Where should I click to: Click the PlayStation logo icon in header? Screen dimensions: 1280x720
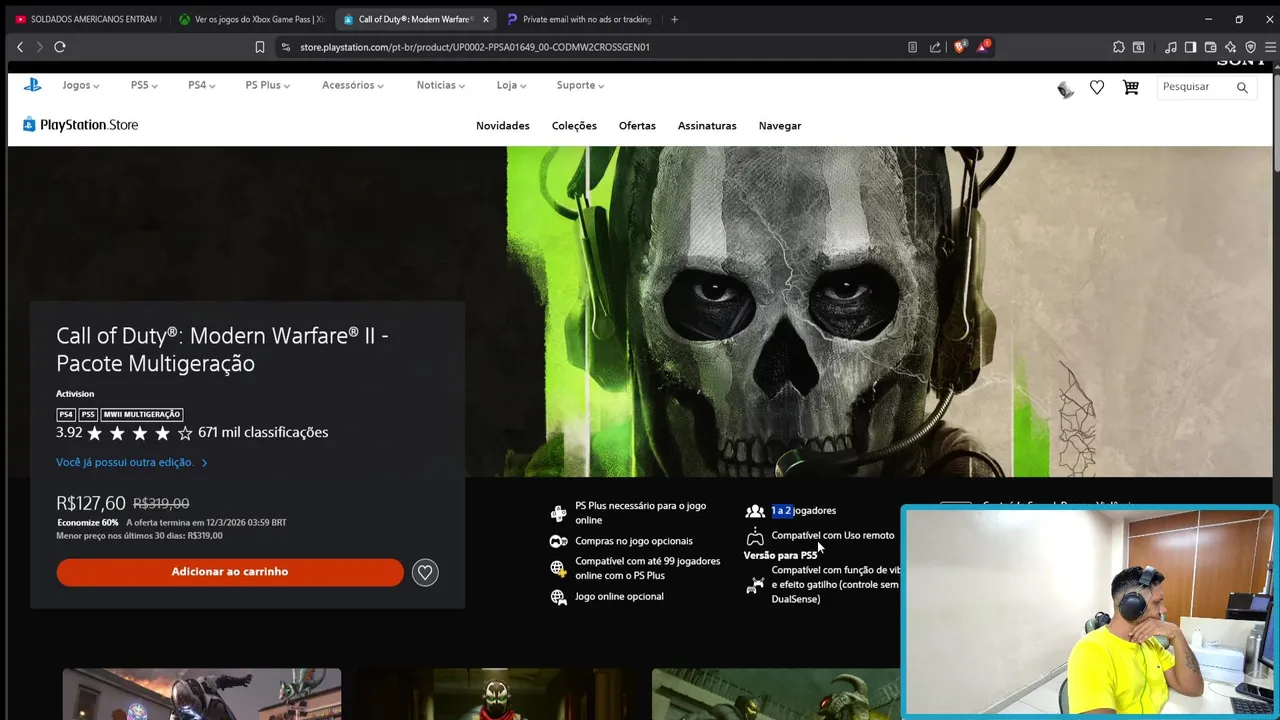33,85
